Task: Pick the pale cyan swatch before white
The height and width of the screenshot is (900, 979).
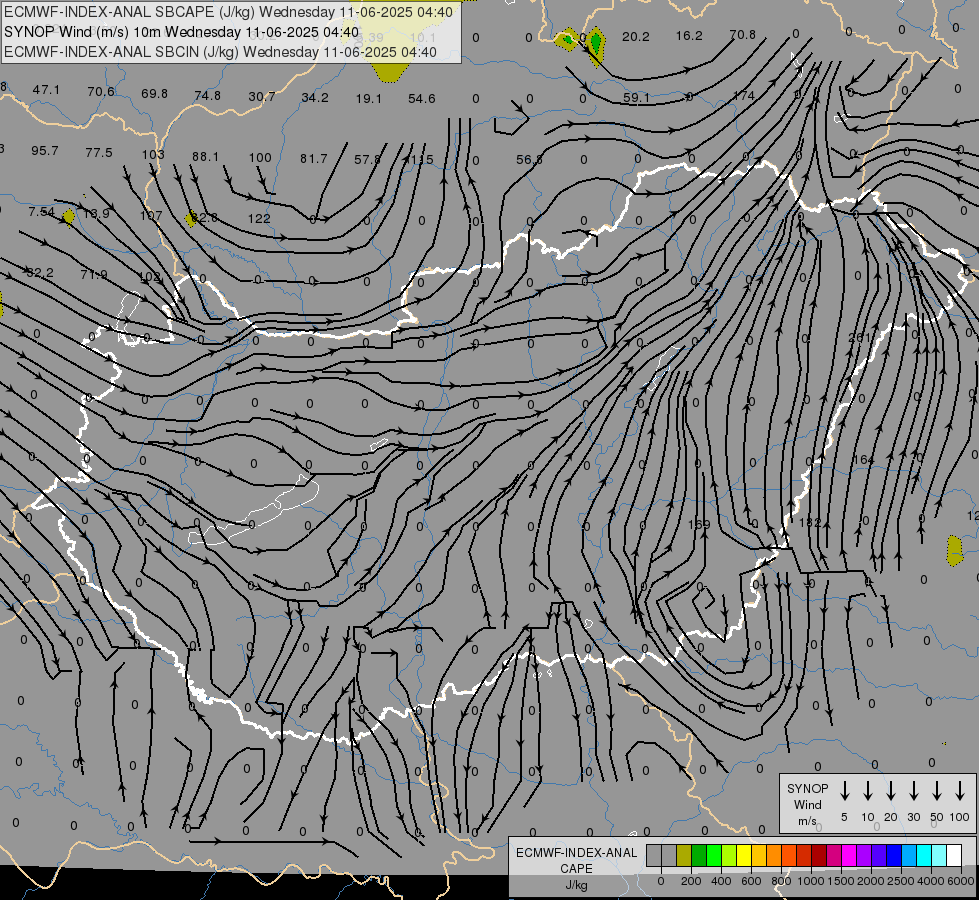Action: coord(938,855)
